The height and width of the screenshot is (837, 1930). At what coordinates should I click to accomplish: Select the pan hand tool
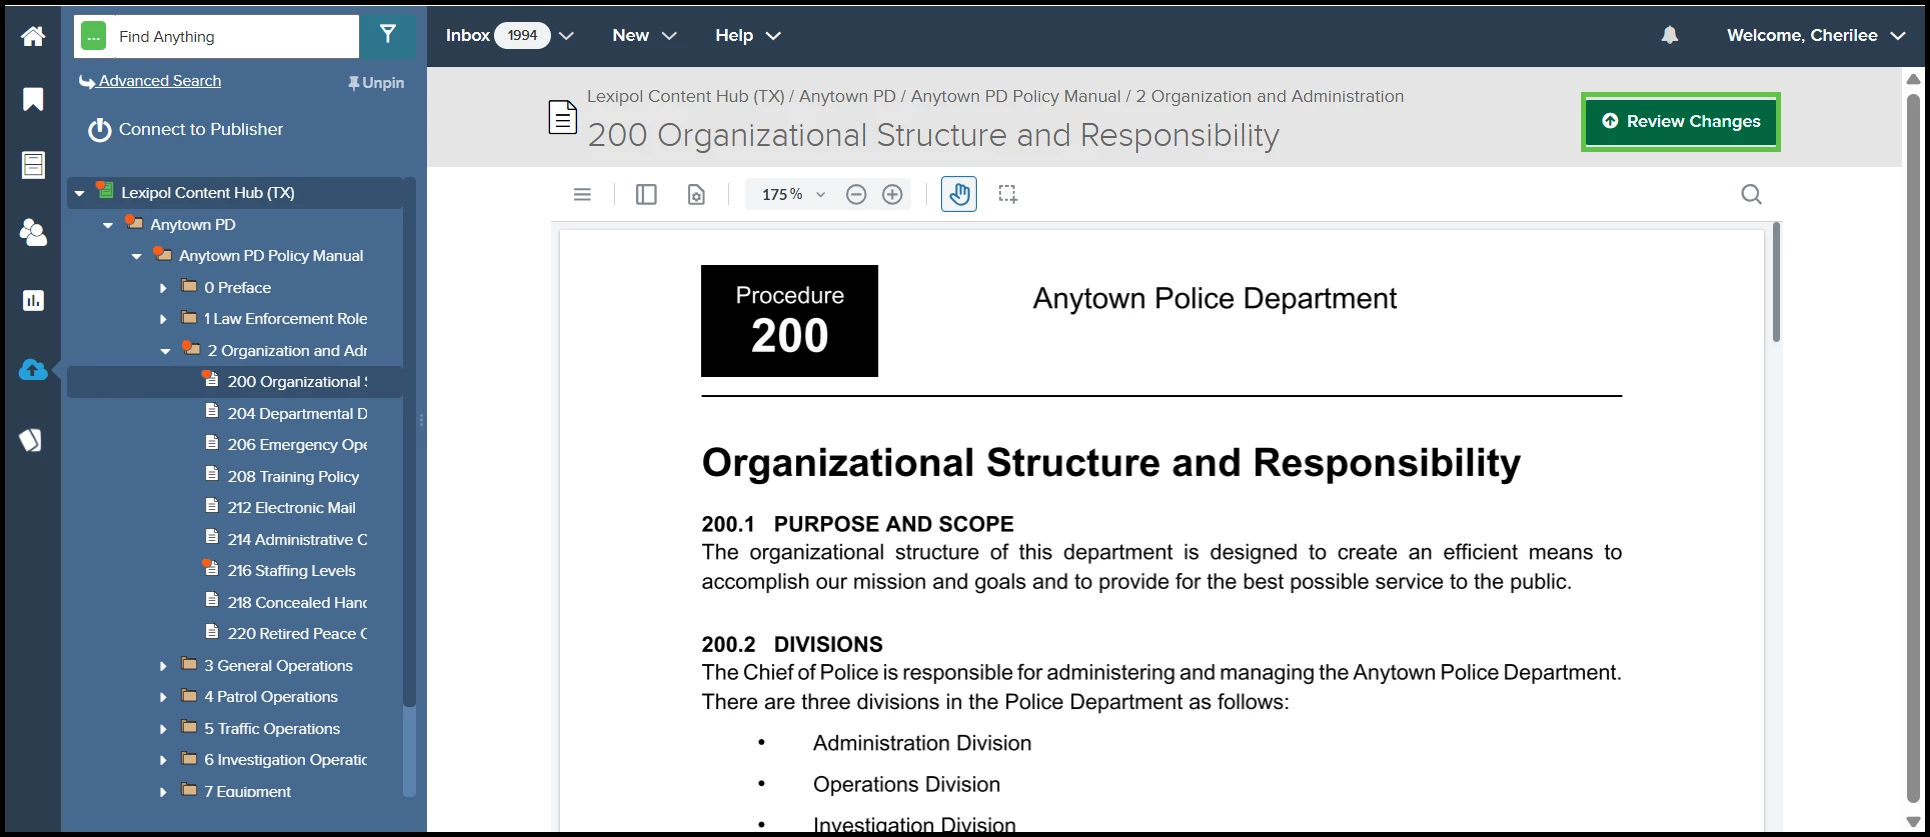tap(959, 194)
